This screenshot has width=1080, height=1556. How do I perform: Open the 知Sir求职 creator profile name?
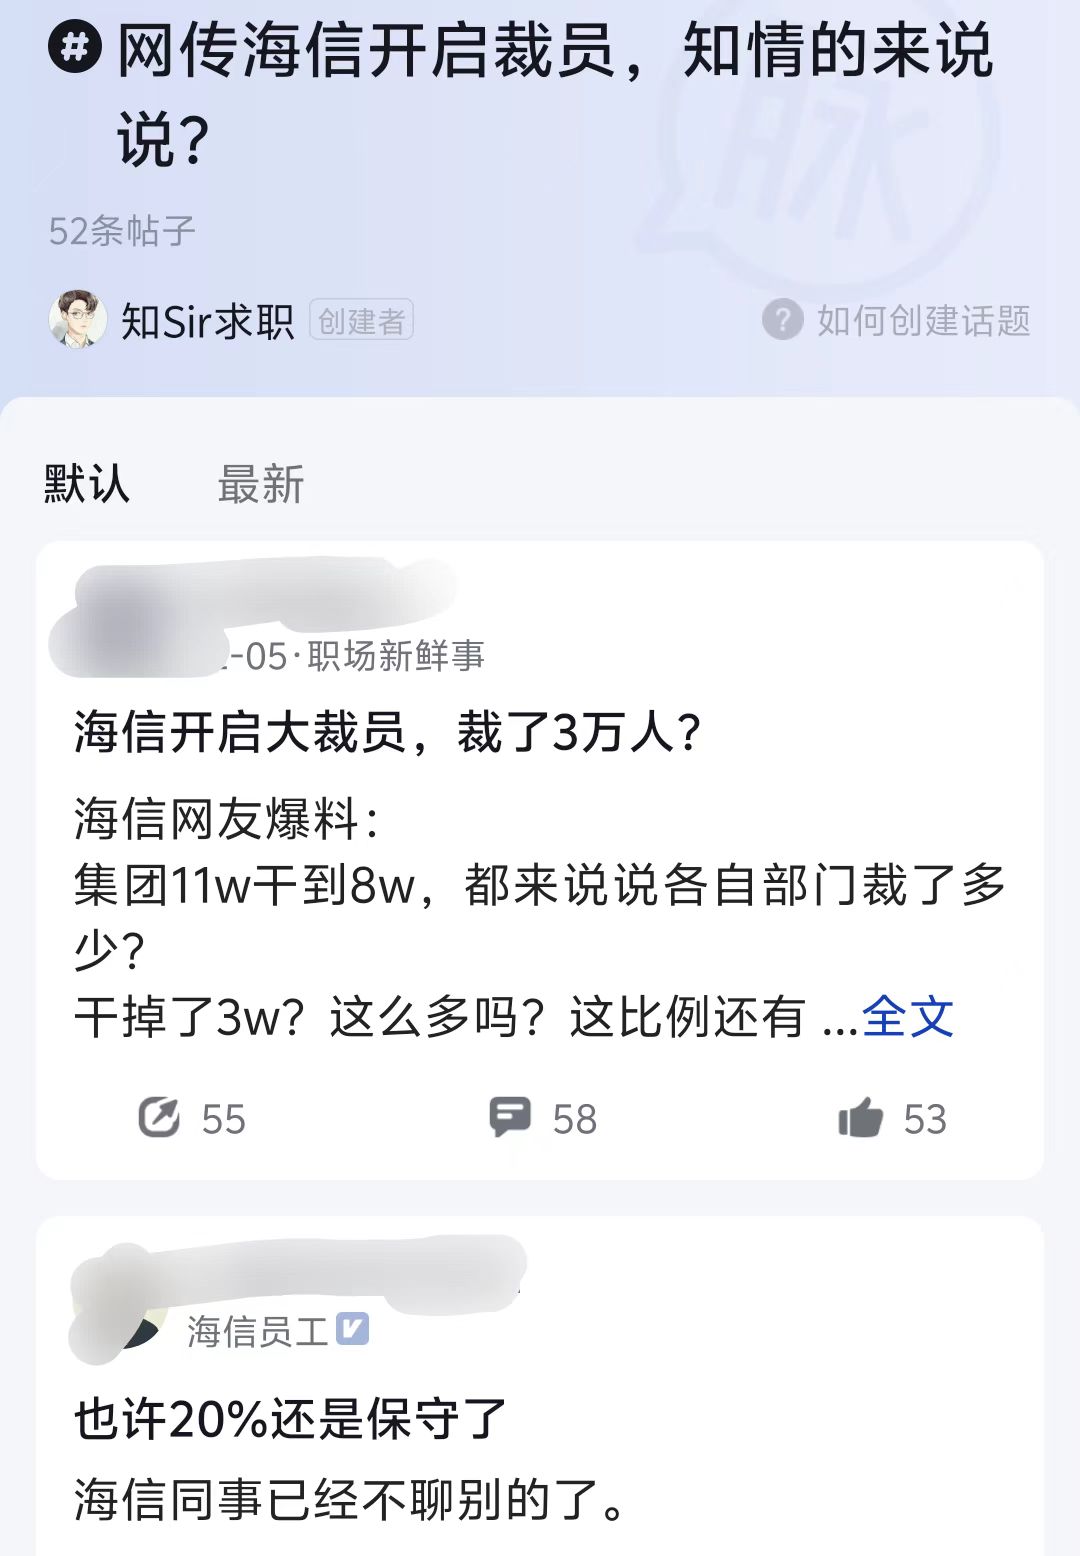[207, 321]
